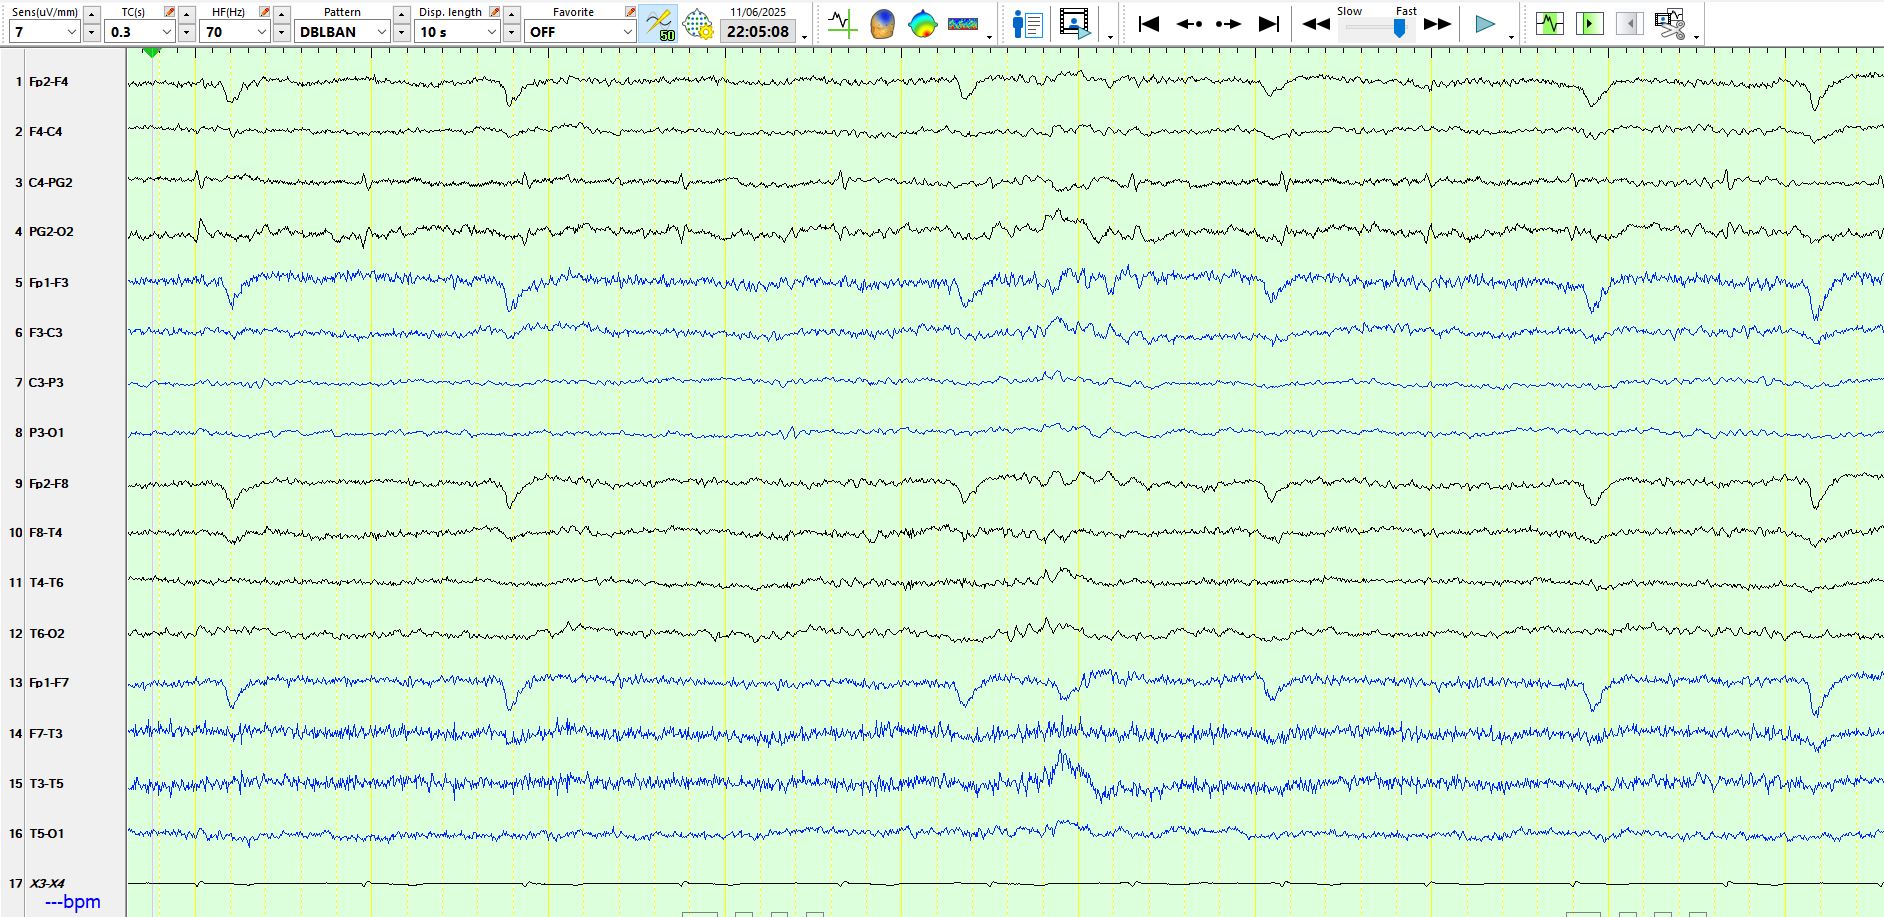Rewind the EEG trace quickly
This screenshot has width=1884, height=917.
click(x=1316, y=24)
